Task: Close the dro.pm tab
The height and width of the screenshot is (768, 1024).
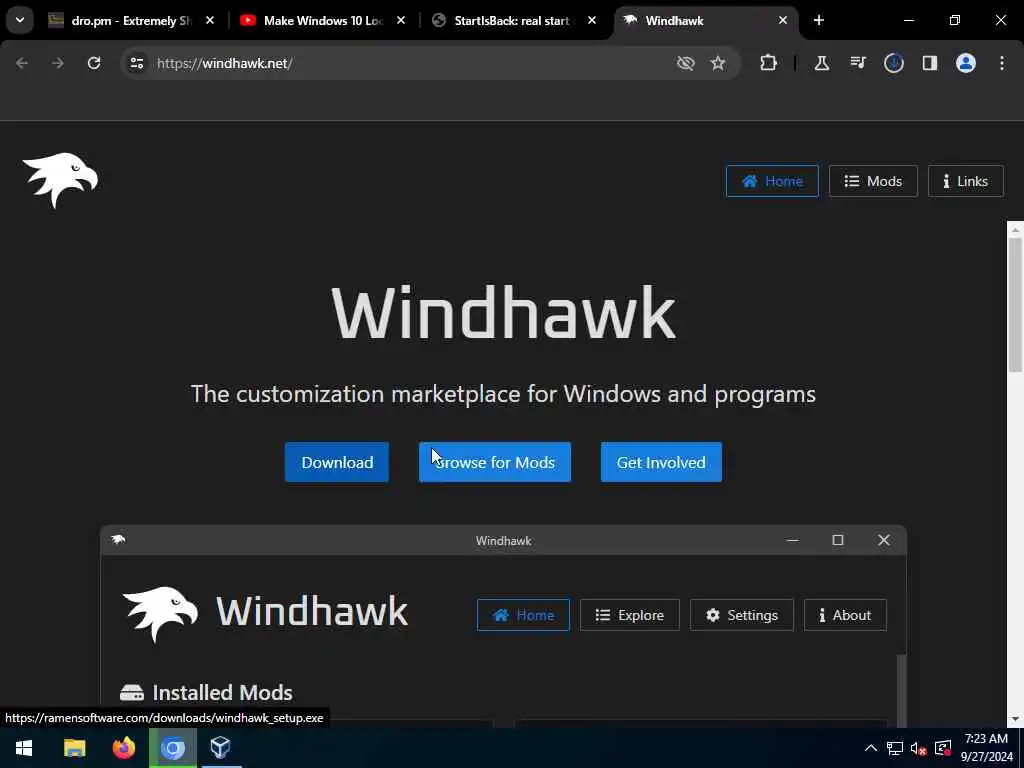Action: point(210,21)
